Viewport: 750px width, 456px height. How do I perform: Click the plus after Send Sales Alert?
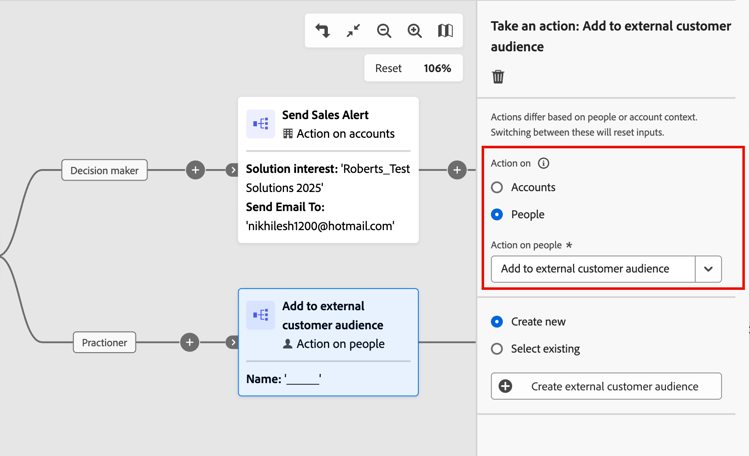click(x=457, y=170)
